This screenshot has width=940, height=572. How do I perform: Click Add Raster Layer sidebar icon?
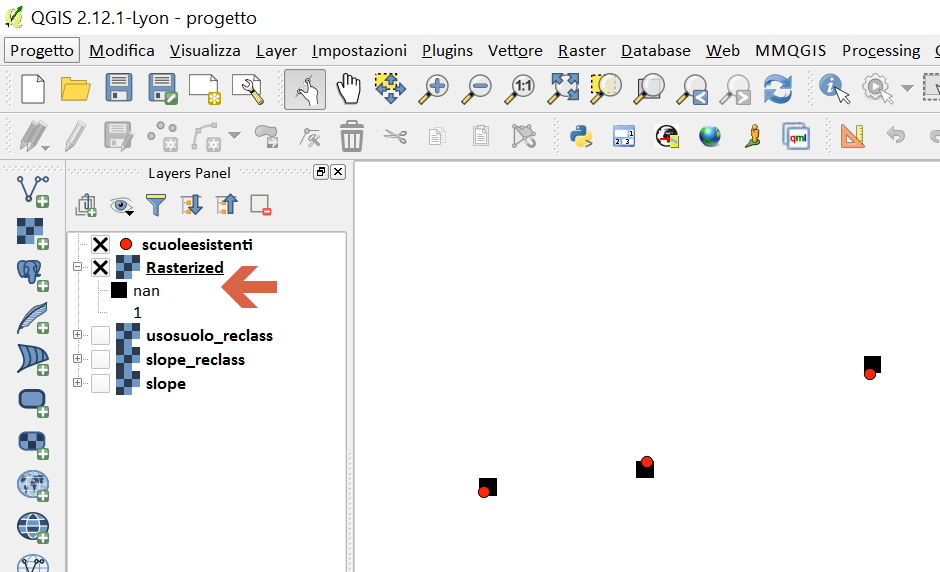pyautogui.click(x=33, y=232)
